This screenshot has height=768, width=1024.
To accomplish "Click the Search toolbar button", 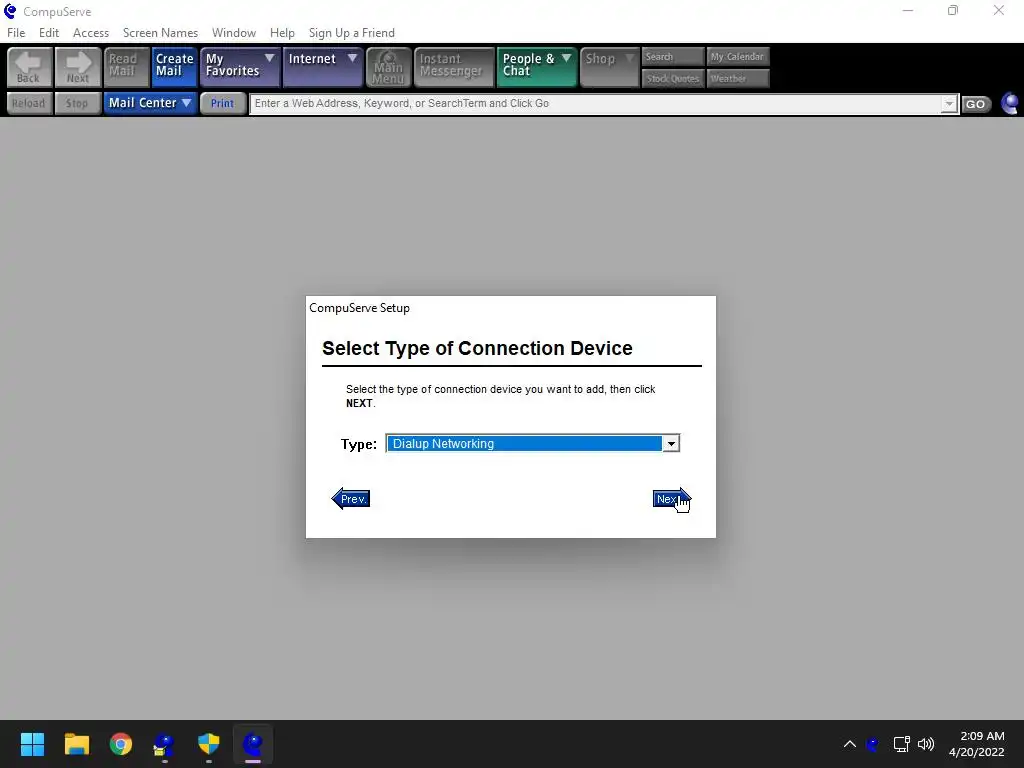I will [673, 57].
